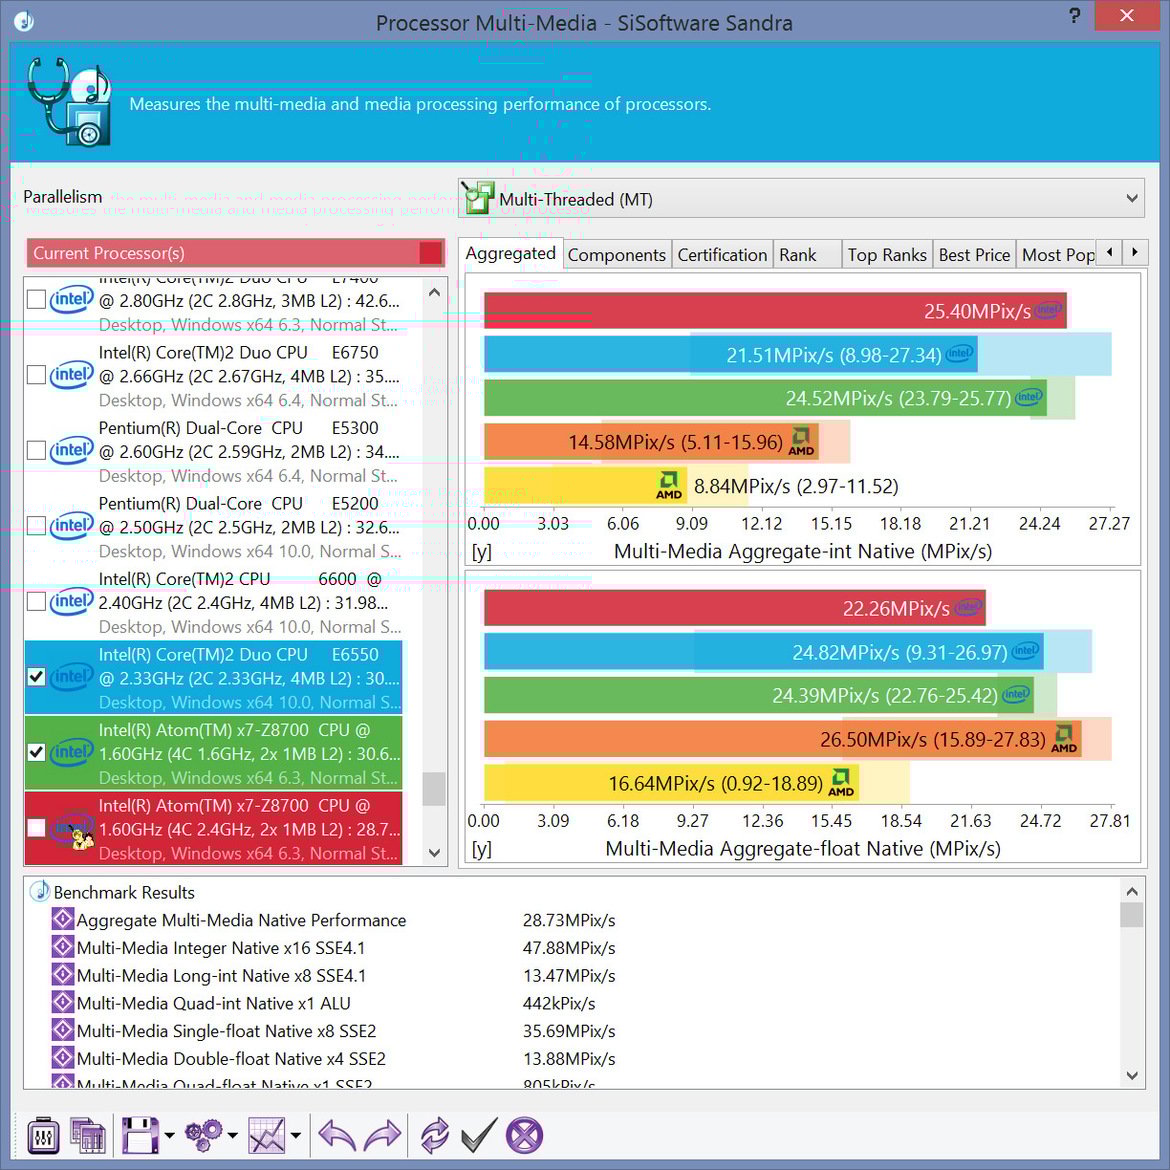Click the Sandra app icon in title bar
This screenshot has height=1170, width=1170.
click(x=24, y=22)
